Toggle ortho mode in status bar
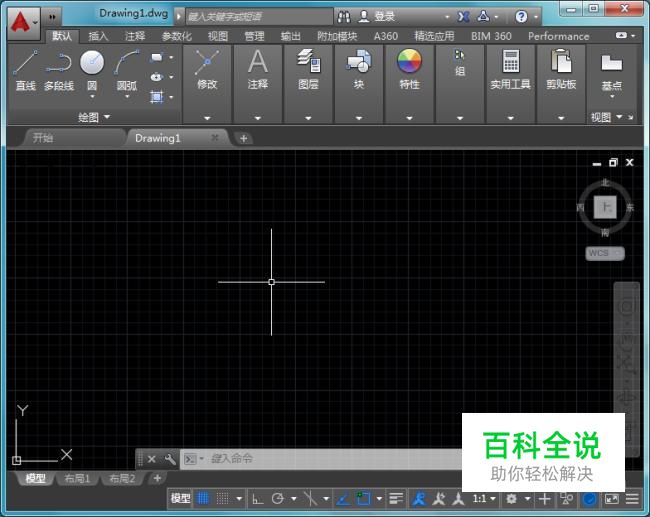The height and width of the screenshot is (517, 650). pos(257,499)
